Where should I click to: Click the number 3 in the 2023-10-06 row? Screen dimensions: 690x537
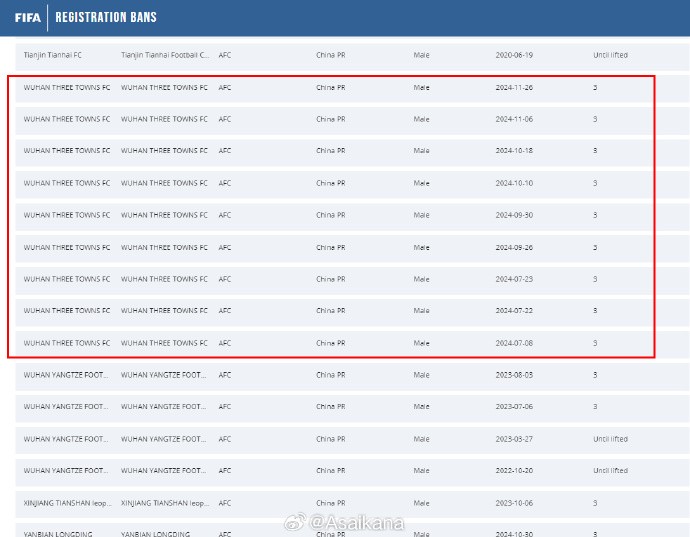(595, 503)
